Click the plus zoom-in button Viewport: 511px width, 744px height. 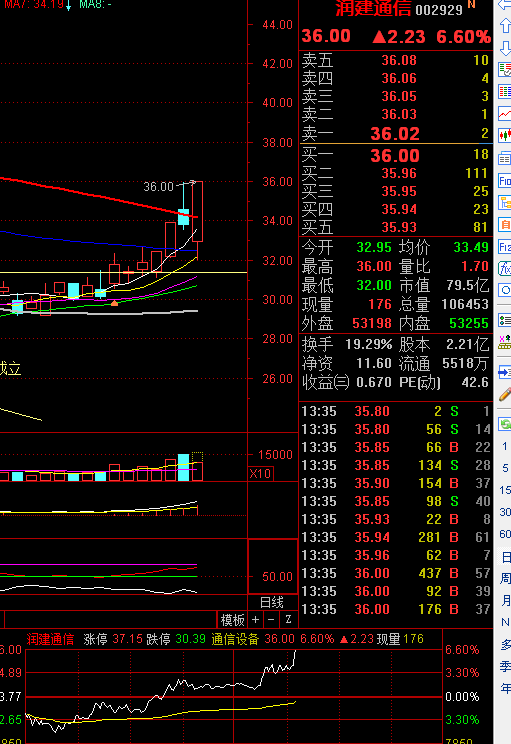(x=255, y=620)
